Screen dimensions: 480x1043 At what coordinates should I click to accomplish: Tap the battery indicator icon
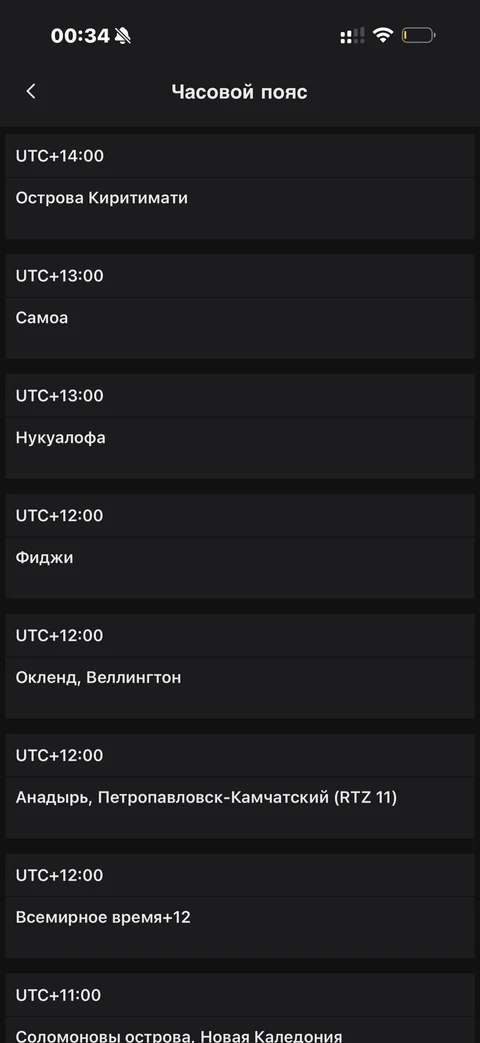pos(418,35)
